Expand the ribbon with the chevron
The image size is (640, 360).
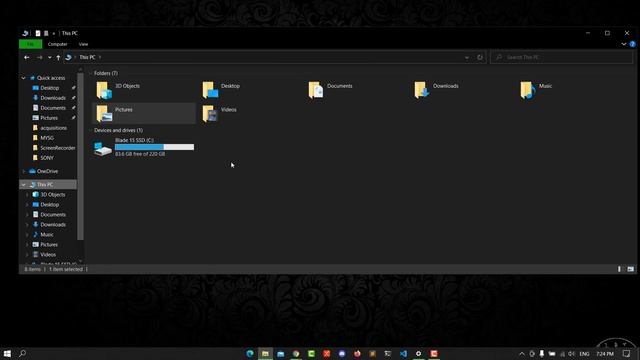pos(624,44)
